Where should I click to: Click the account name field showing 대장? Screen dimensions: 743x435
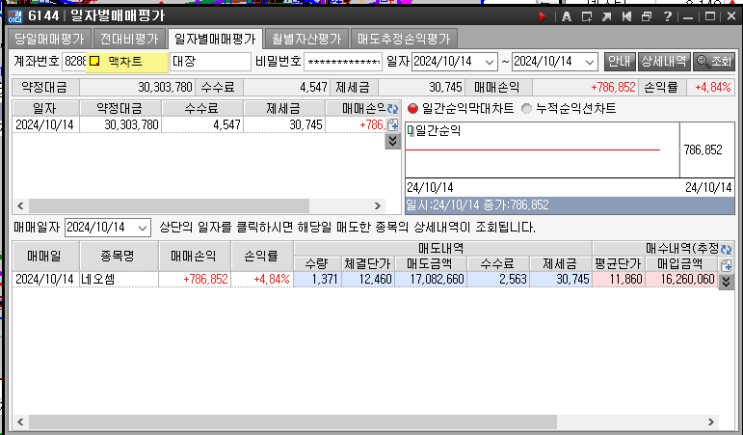(x=210, y=62)
